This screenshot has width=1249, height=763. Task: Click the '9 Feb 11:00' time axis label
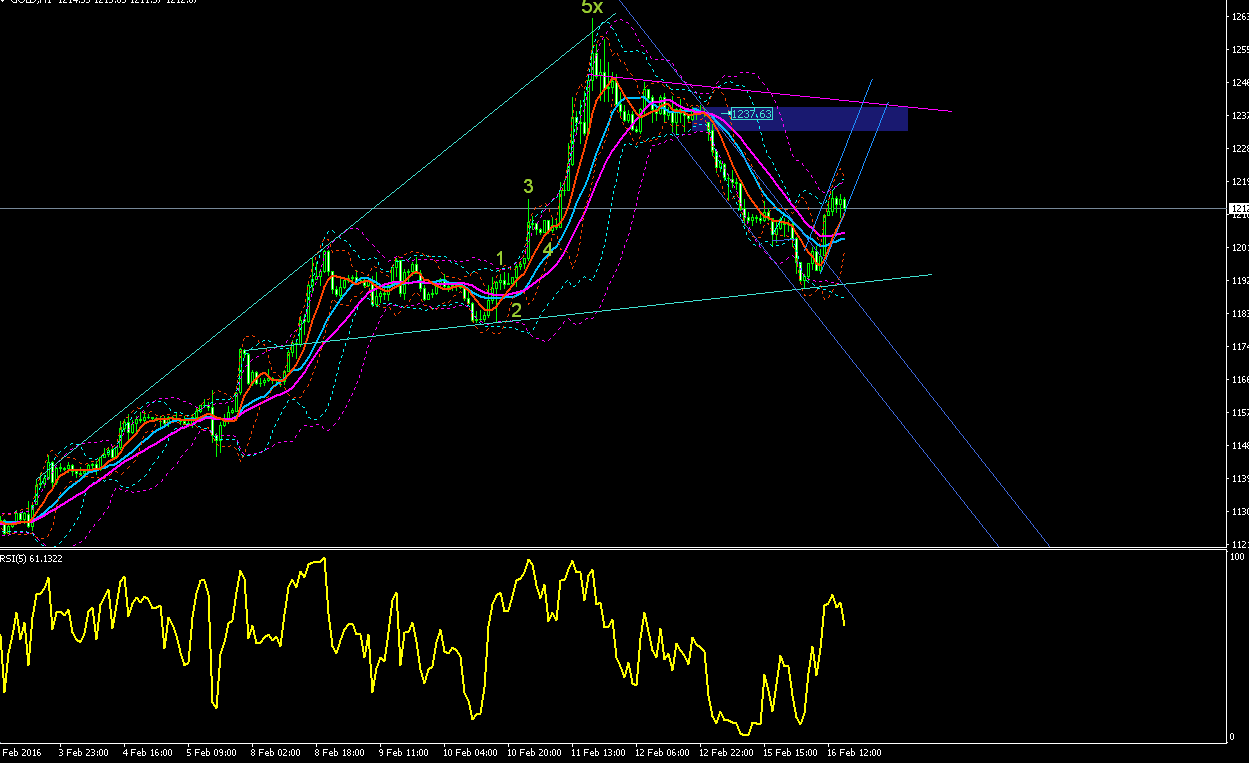click(403, 751)
